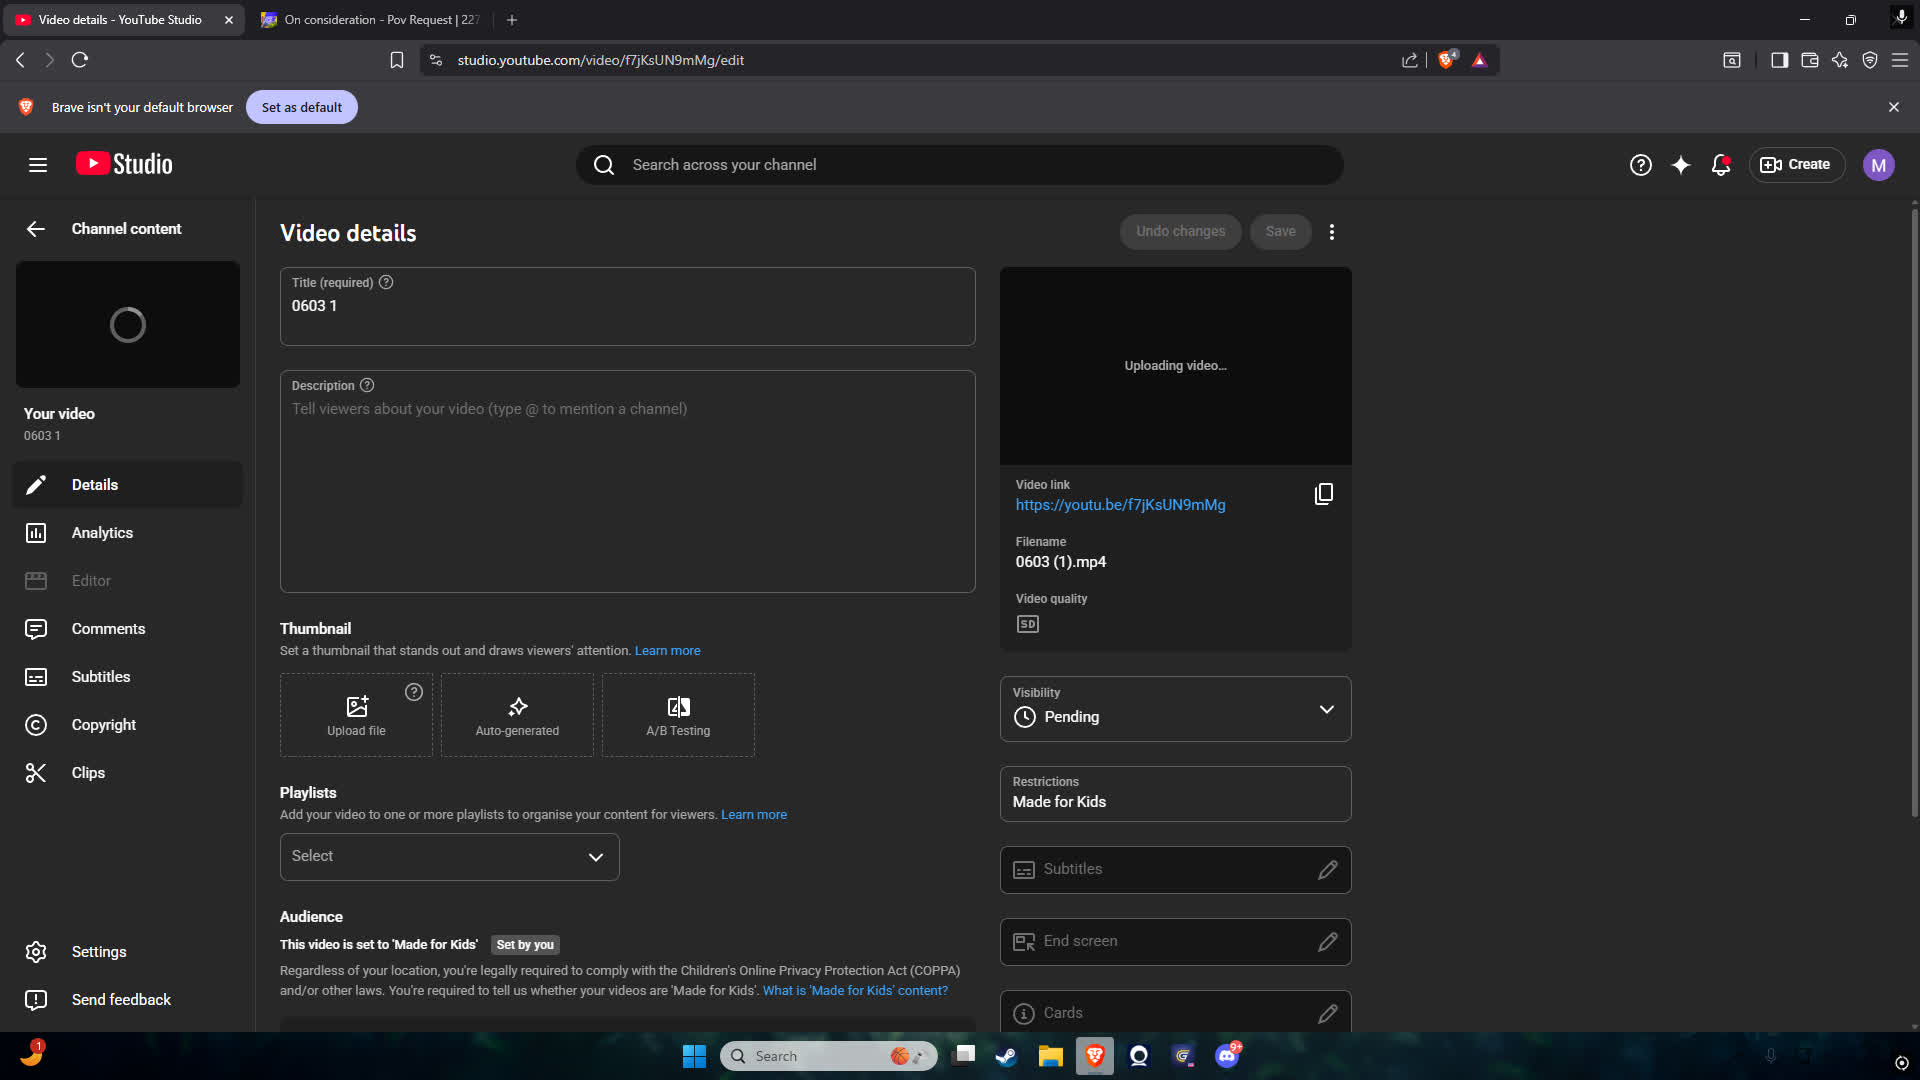Screen dimensions: 1920x1080
Task: Open the Subtitles sidebar tab
Action: click(127, 677)
